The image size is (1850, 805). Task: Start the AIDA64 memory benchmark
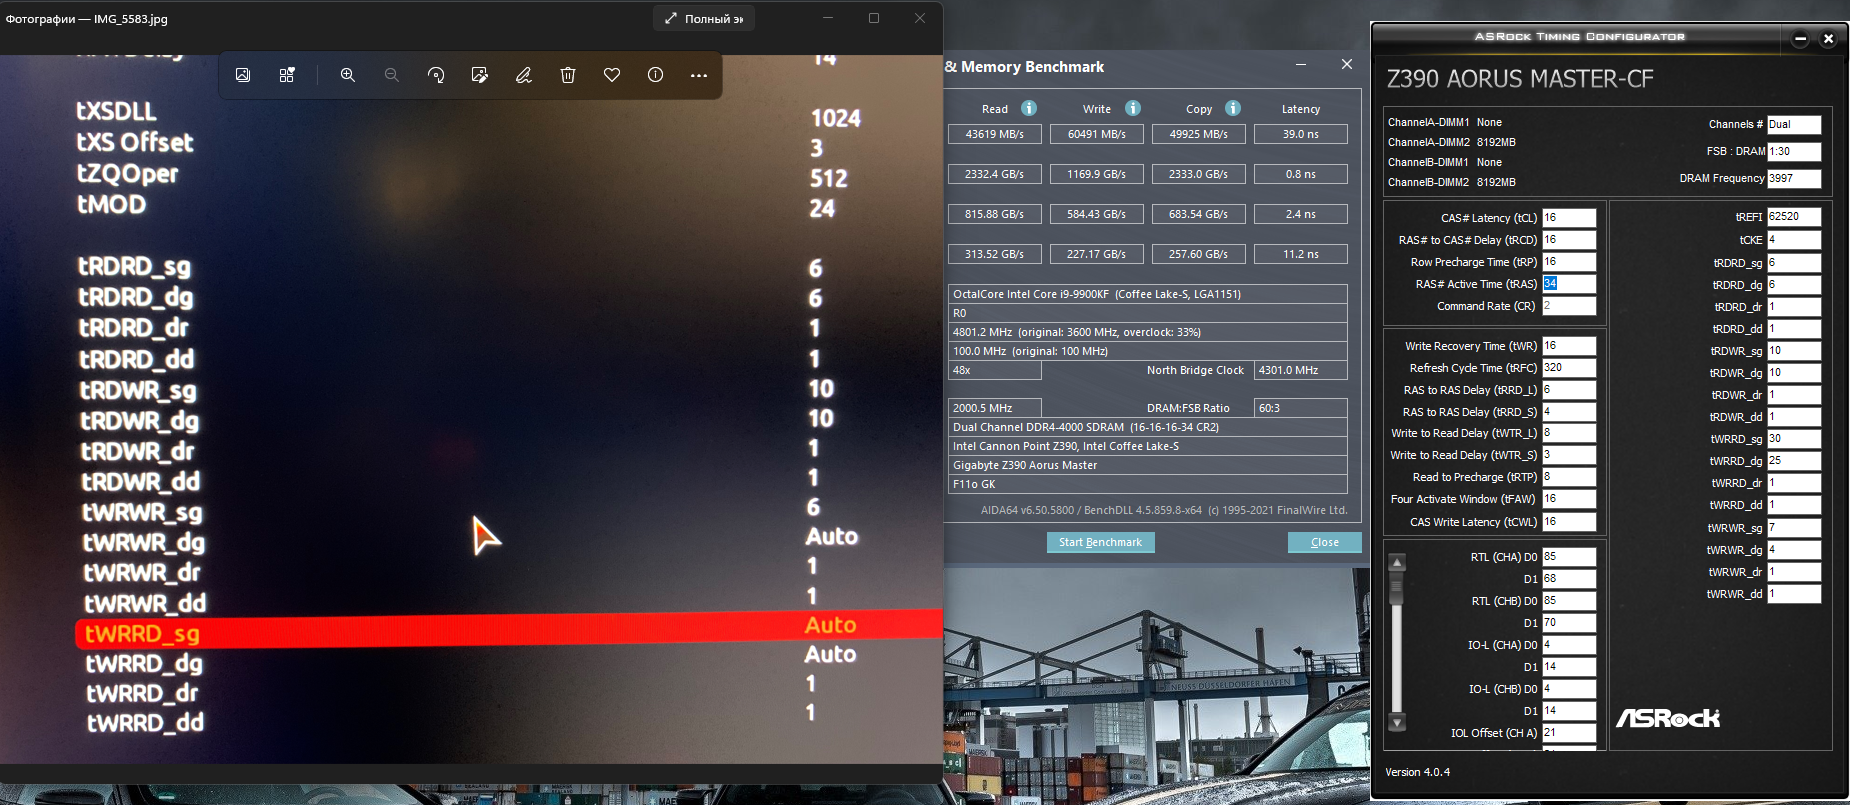[1100, 542]
